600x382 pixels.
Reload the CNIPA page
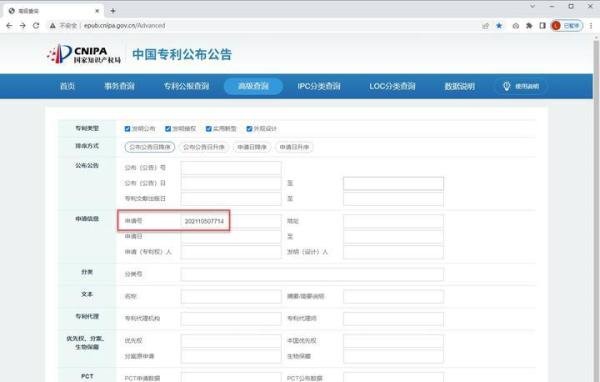point(36,26)
